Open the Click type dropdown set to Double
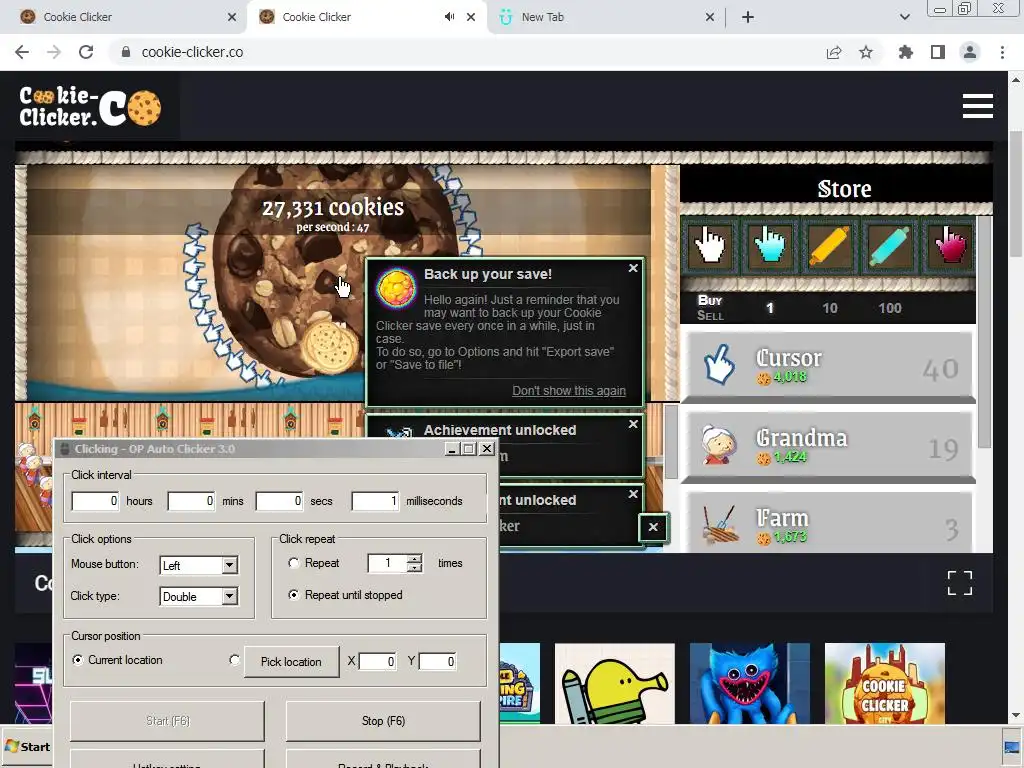Screen dimensions: 1024x768 pos(229,596)
